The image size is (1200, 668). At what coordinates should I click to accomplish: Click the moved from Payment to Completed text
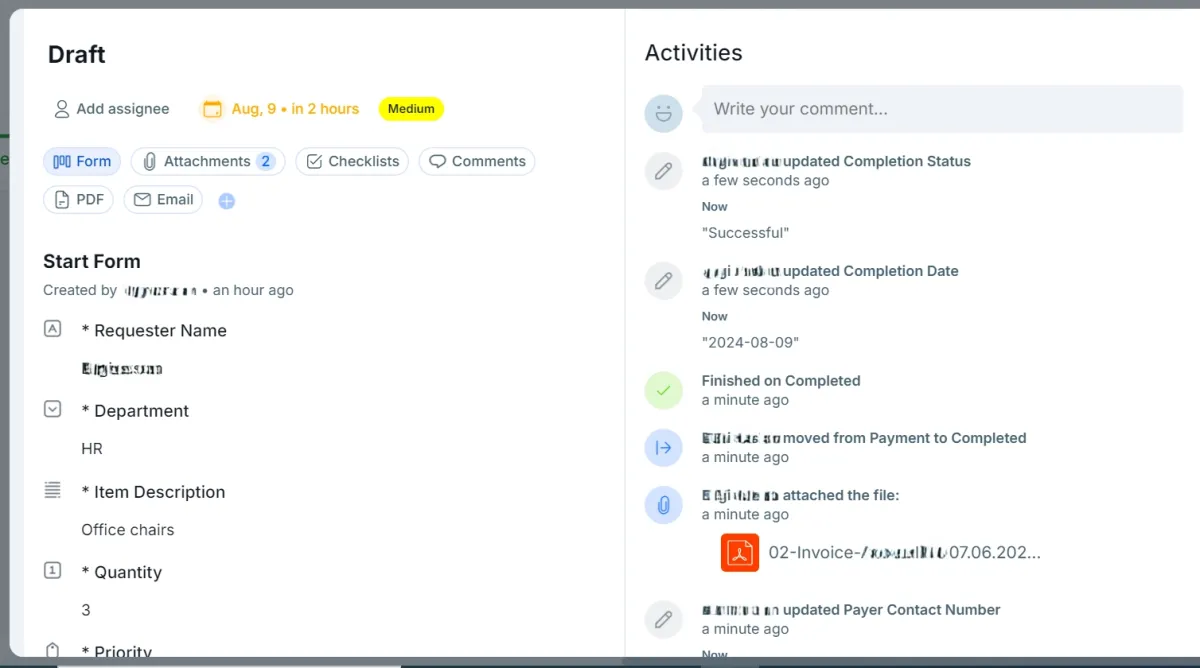pos(906,438)
